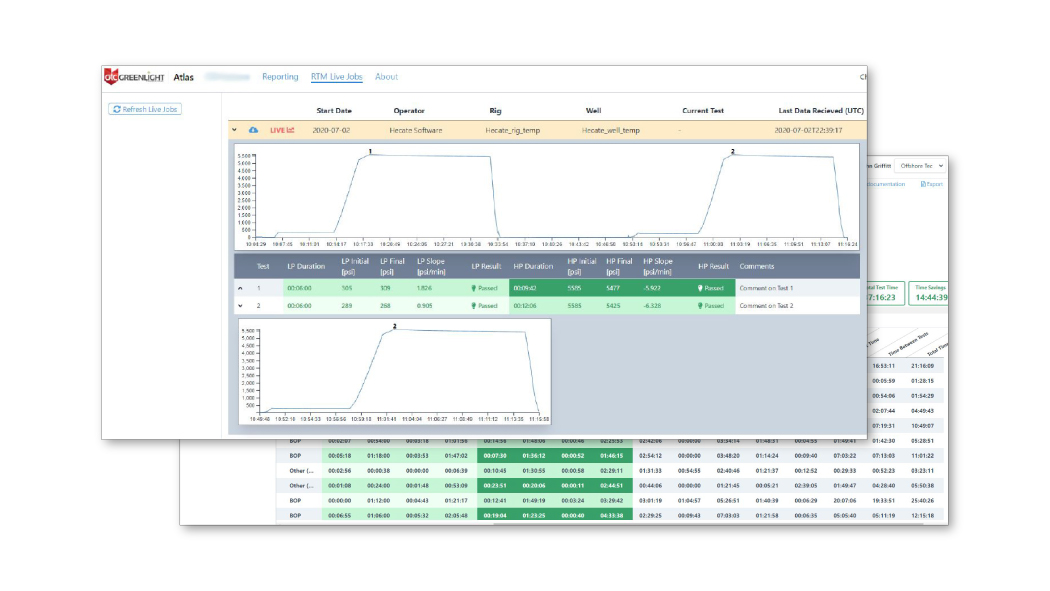Open the Reporting tab

click(x=280, y=77)
